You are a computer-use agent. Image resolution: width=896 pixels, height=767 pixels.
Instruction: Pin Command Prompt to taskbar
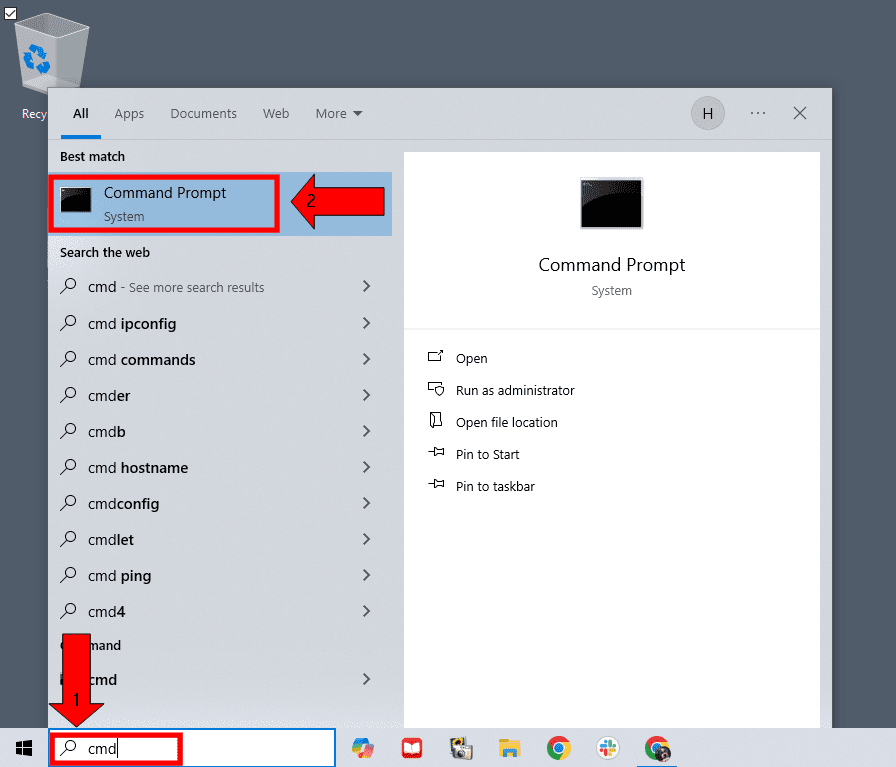[493, 486]
